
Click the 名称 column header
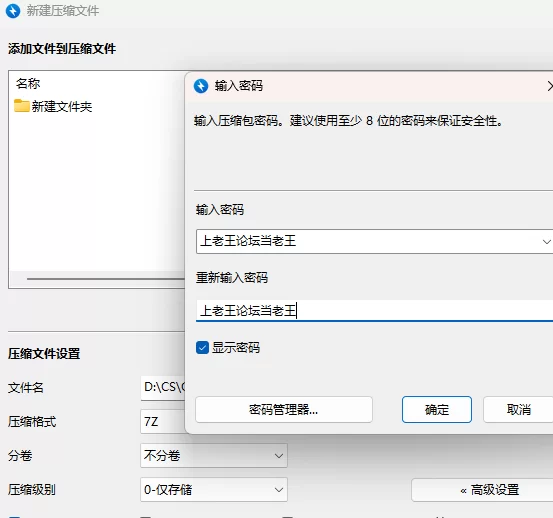tap(28, 84)
